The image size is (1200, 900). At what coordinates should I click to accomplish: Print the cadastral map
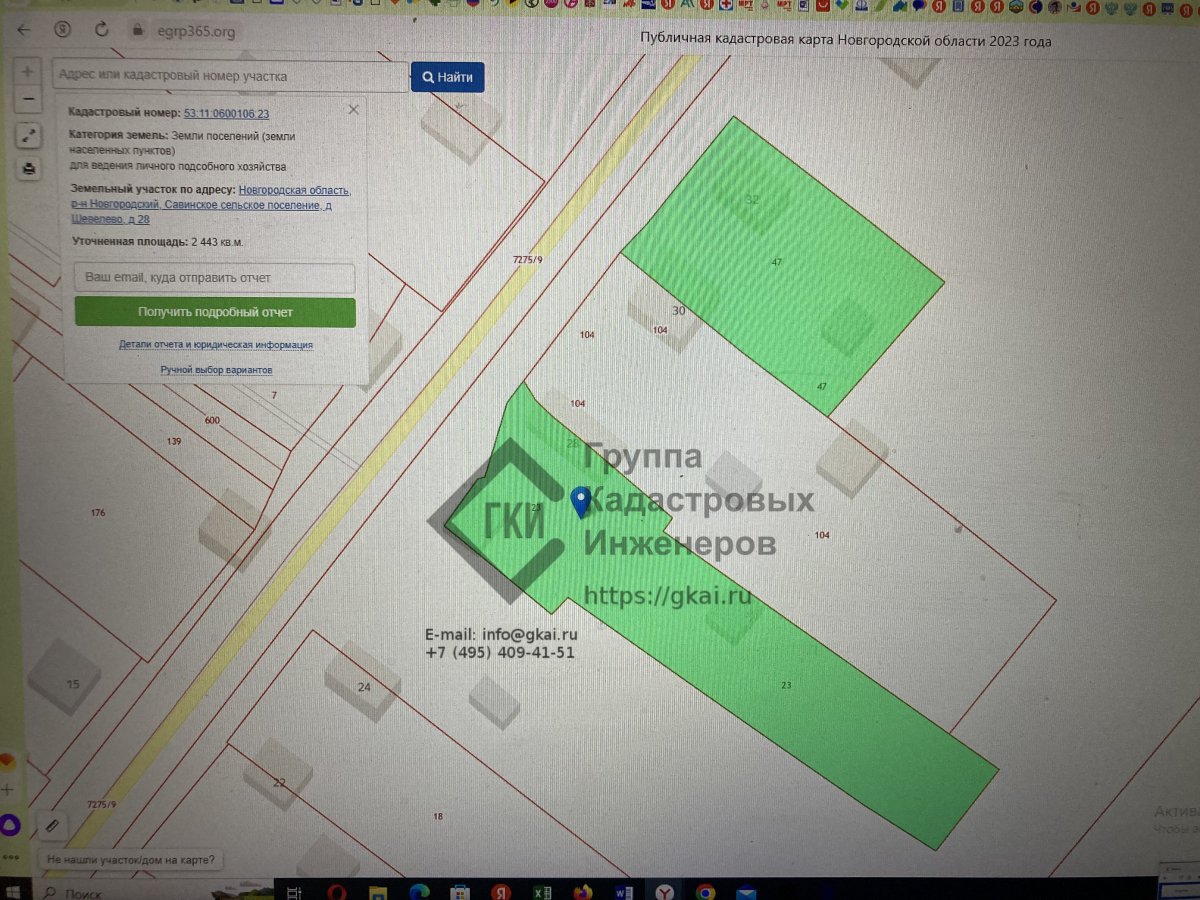click(29, 168)
